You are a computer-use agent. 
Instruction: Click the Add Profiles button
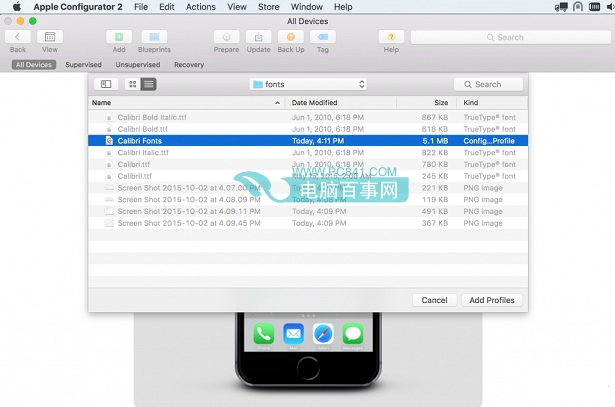tap(492, 300)
